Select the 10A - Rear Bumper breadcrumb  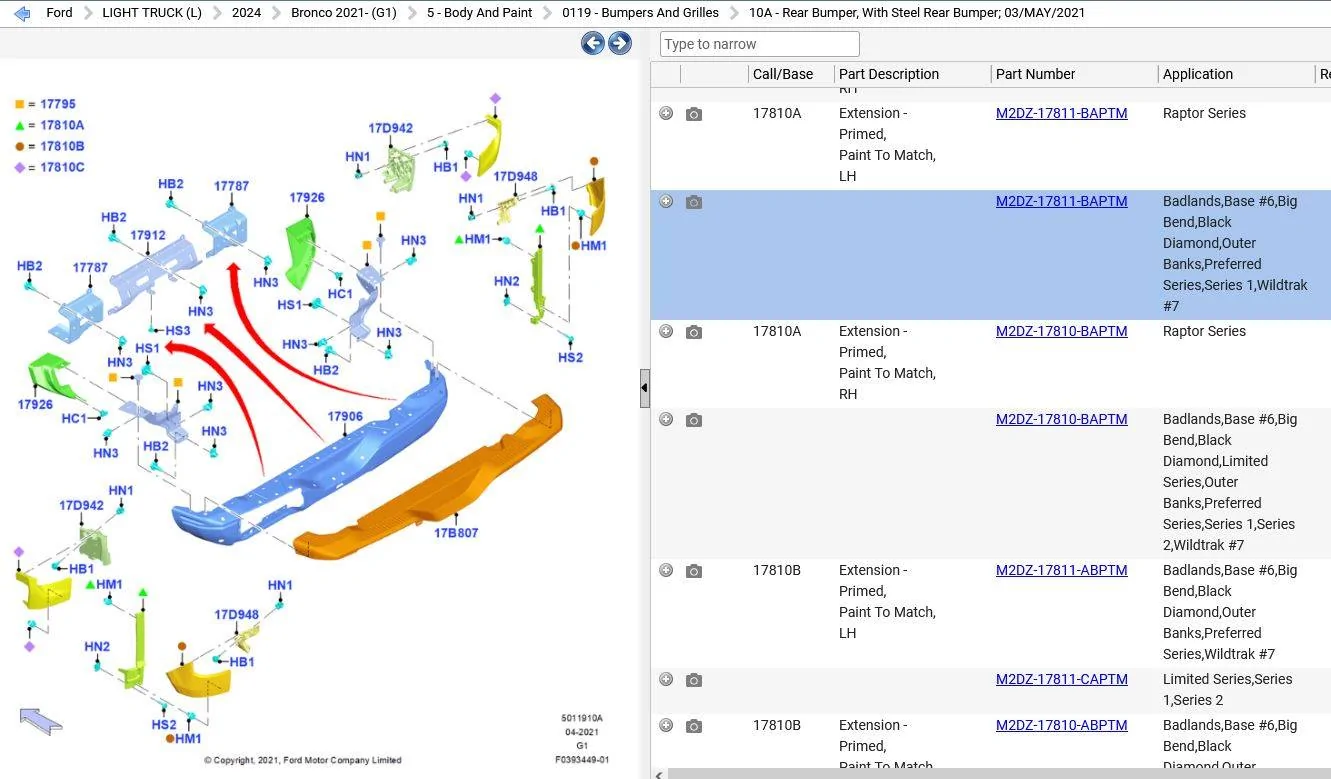click(917, 13)
